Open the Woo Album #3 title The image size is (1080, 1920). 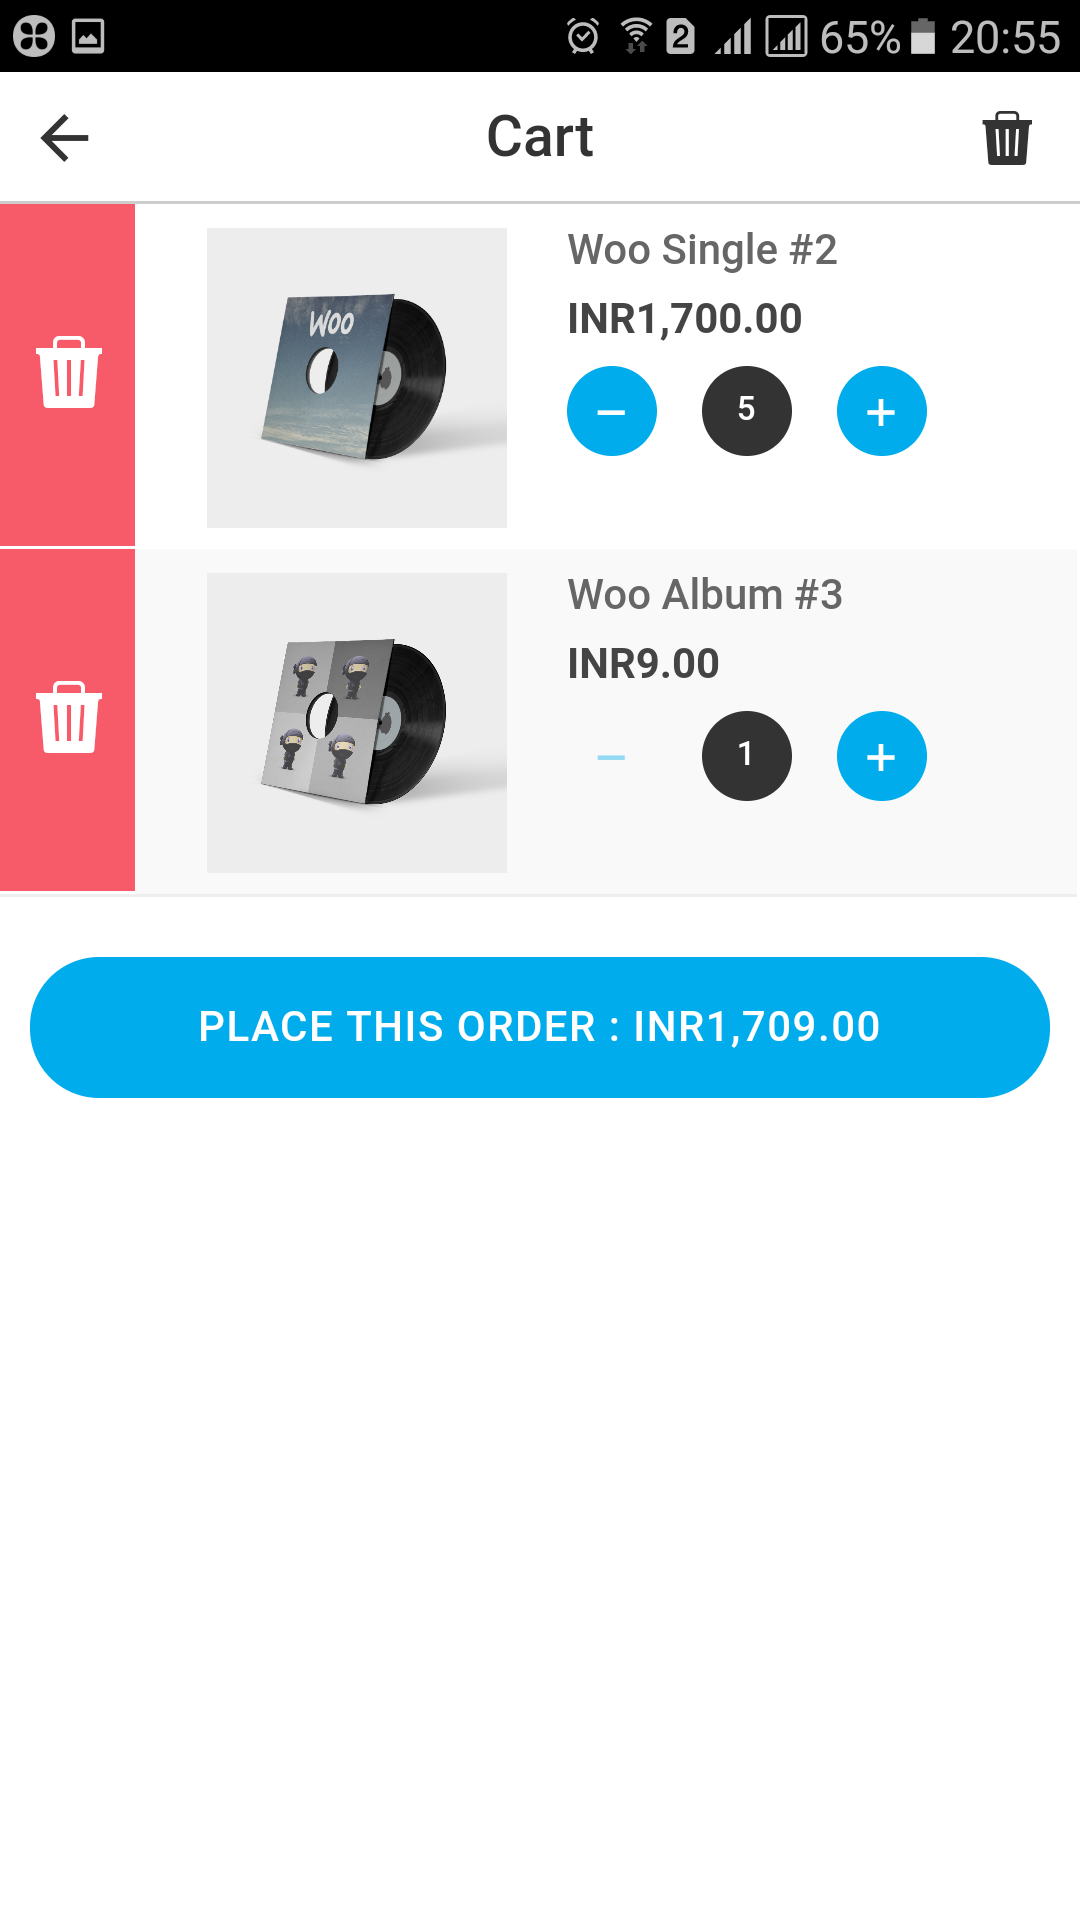[705, 595]
